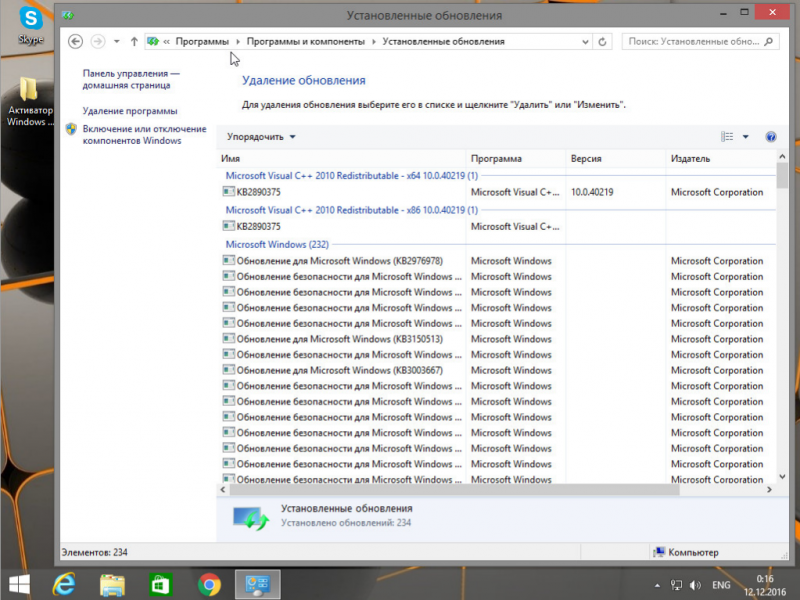Image resolution: width=800 pixels, height=600 pixels.
Task: Select update KB3003667 for Microsoft Windows
Action: point(339,370)
